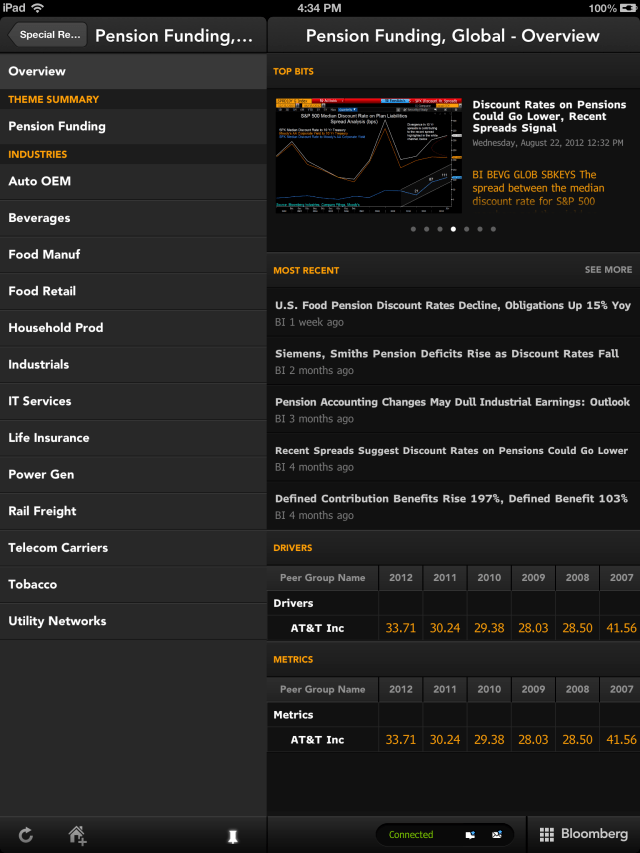The image size is (640, 853).
Task: Open the chat message icon beside Connected
Action: coord(470,835)
